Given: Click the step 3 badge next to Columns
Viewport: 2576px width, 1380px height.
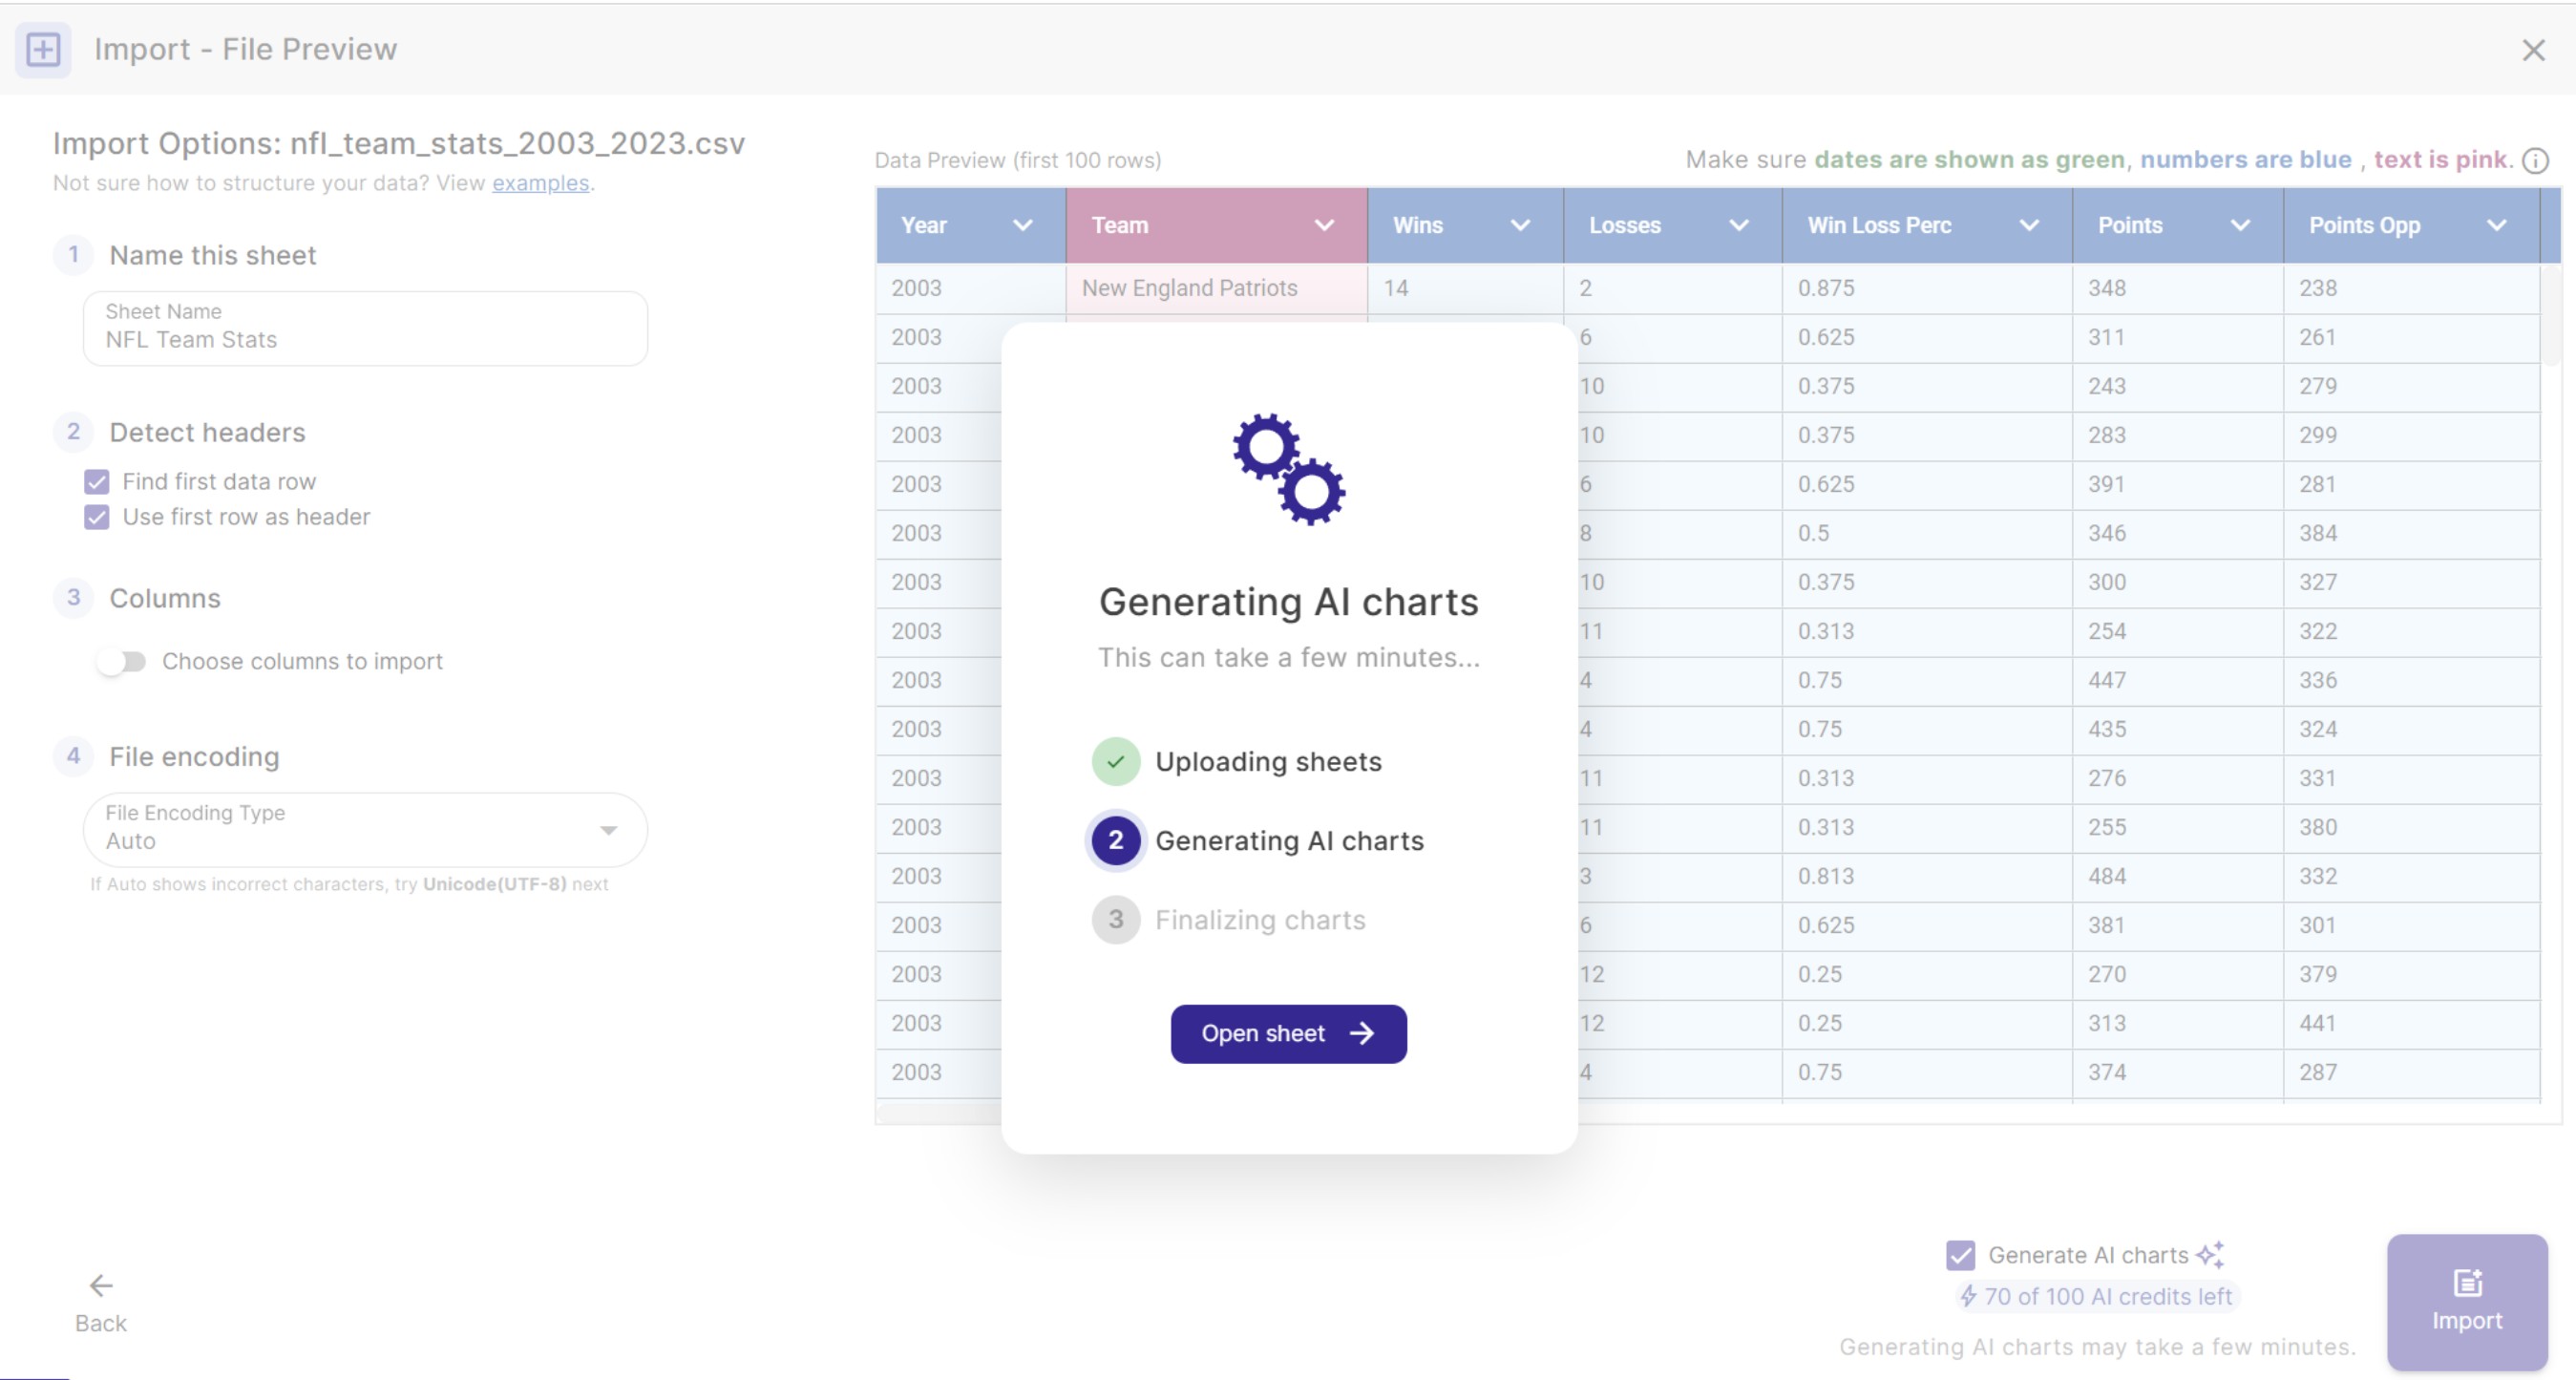Looking at the screenshot, I should pyautogui.click(x=73, y=597).
